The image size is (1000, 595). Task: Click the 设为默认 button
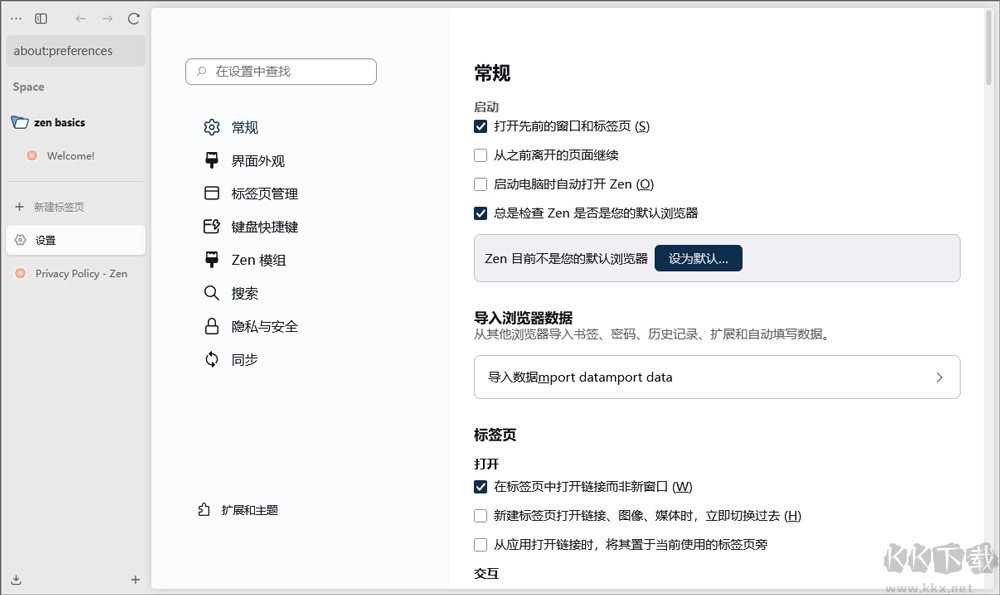pyautogui.click(x=697, y=258)
